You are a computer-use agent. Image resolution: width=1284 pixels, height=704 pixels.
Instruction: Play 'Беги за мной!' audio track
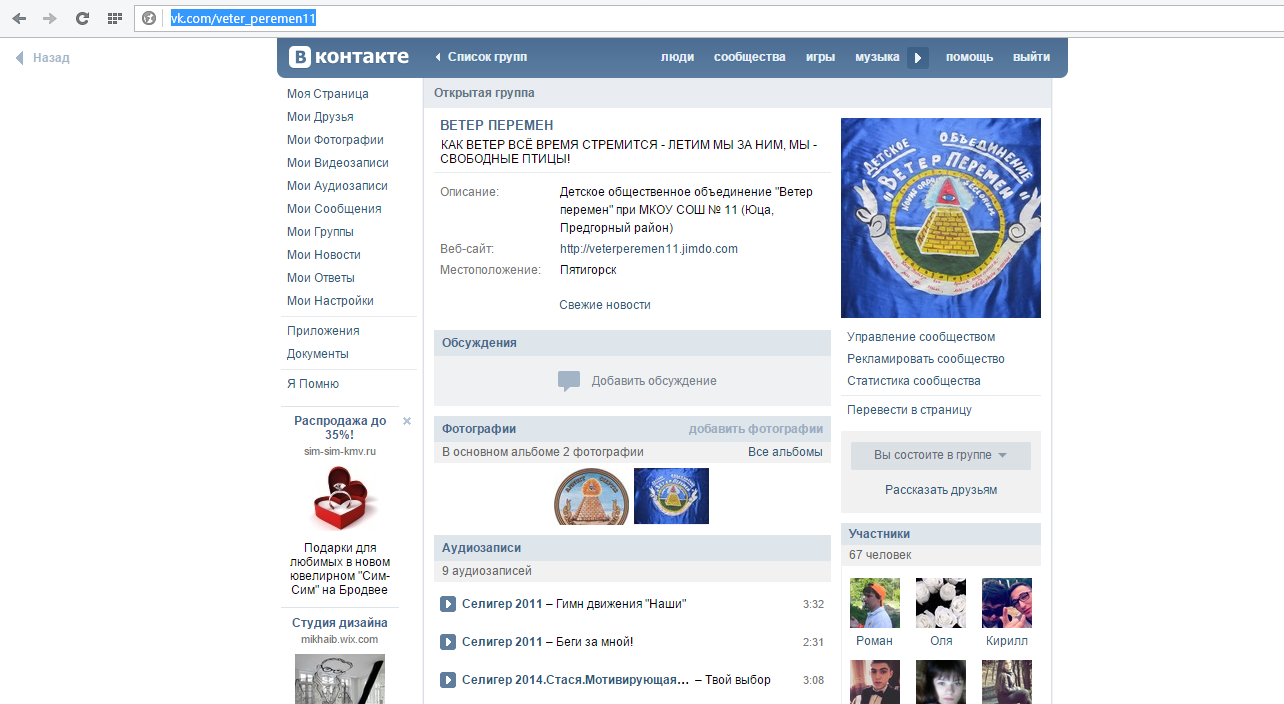click(x=448, y=642)
